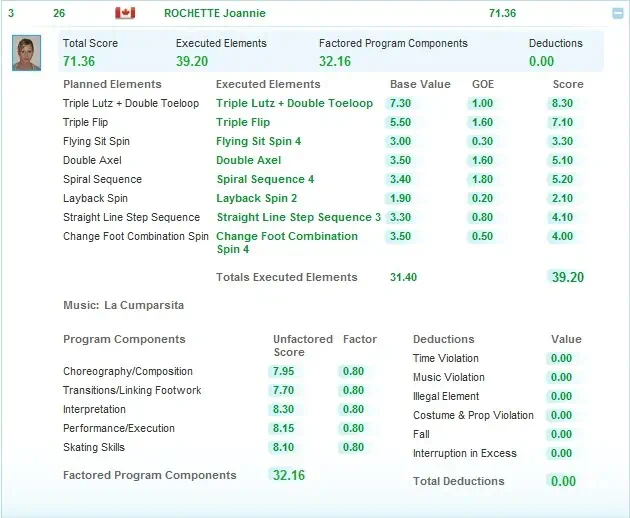
Task: Click the Music: La Cumparsita label
Action: coord(123,304)
